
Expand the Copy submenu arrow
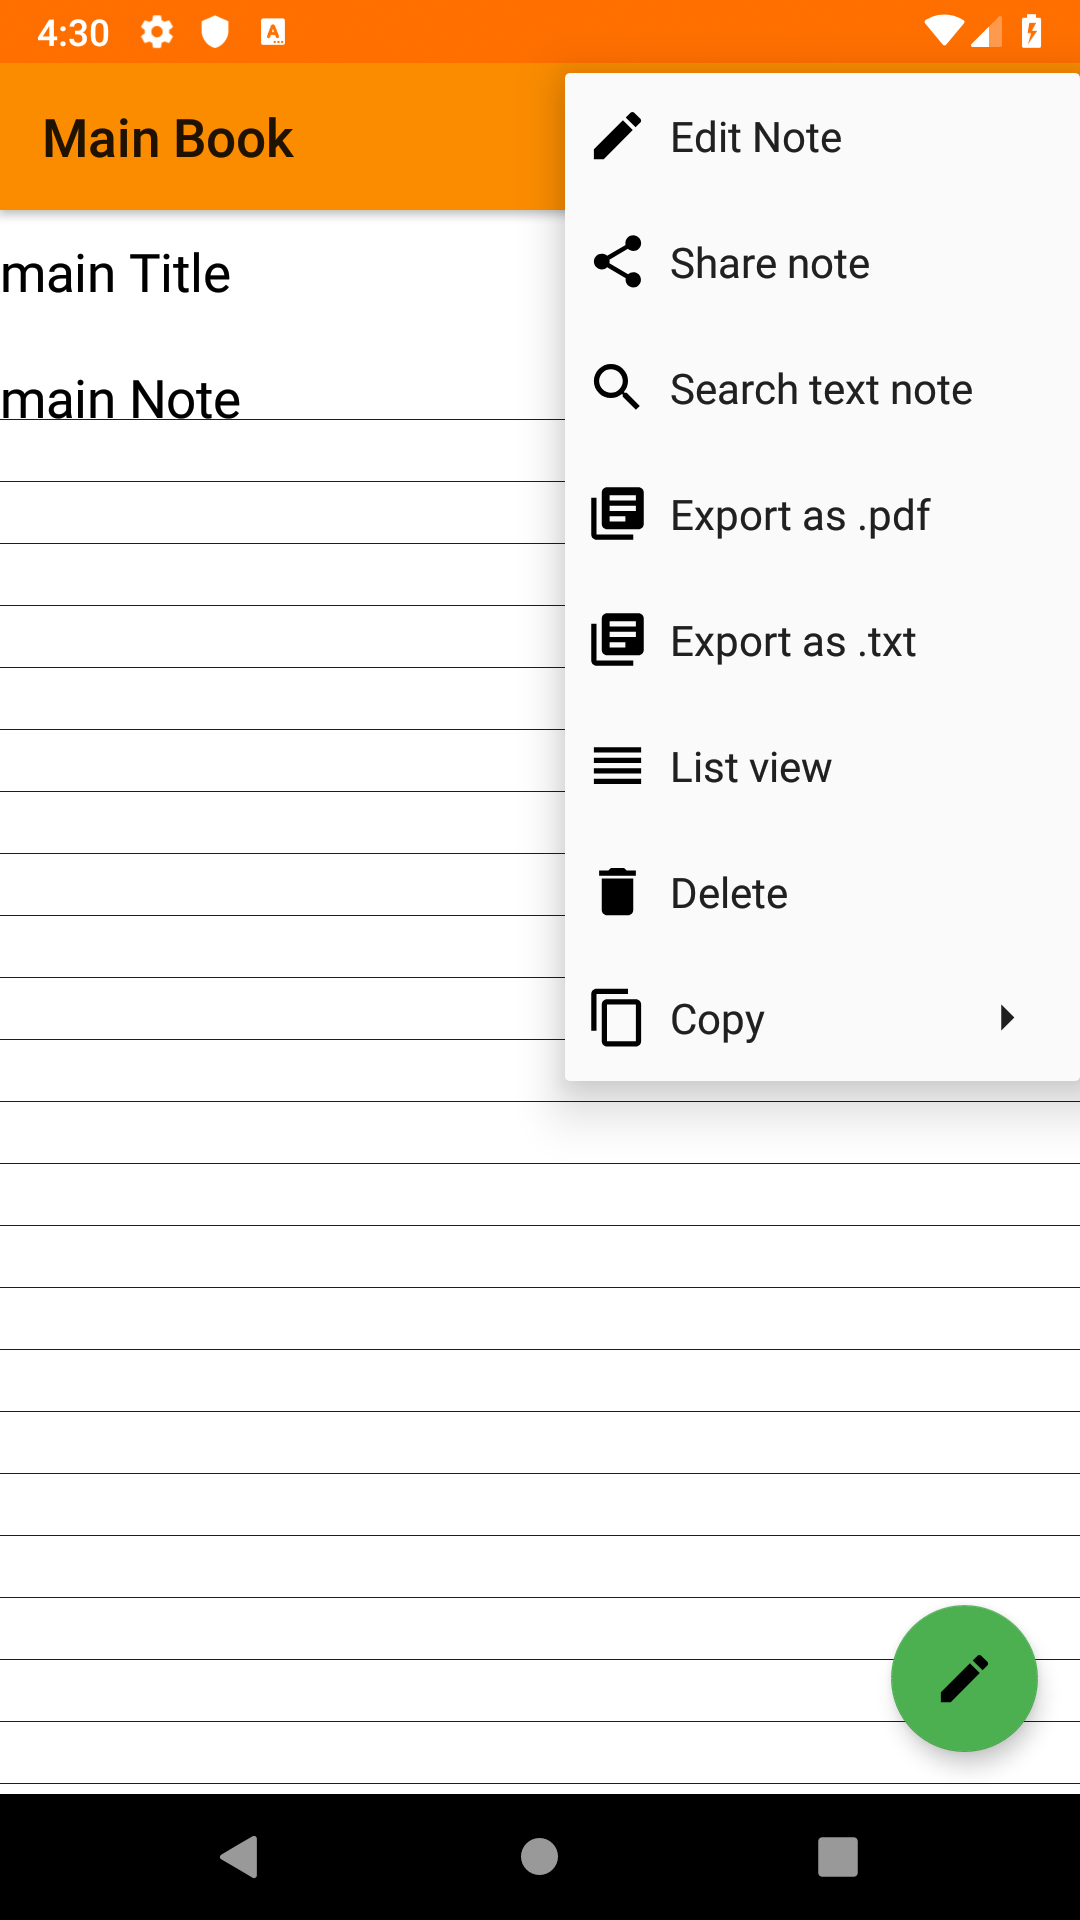click(1006, 1018)
